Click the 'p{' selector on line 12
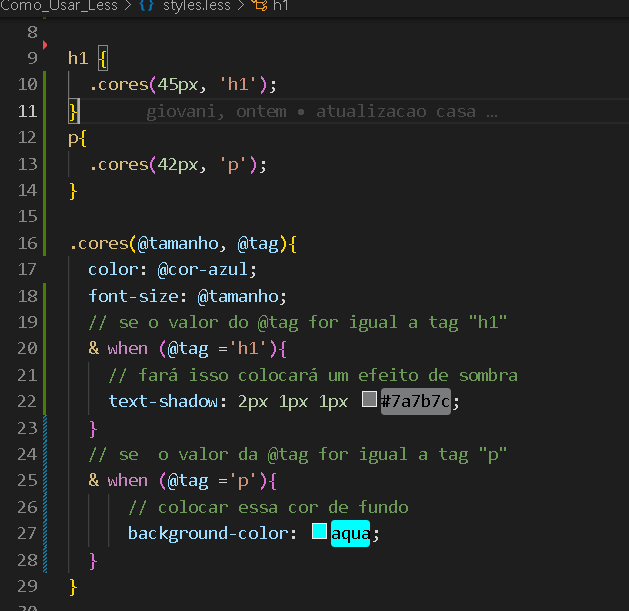 point(77,138)
